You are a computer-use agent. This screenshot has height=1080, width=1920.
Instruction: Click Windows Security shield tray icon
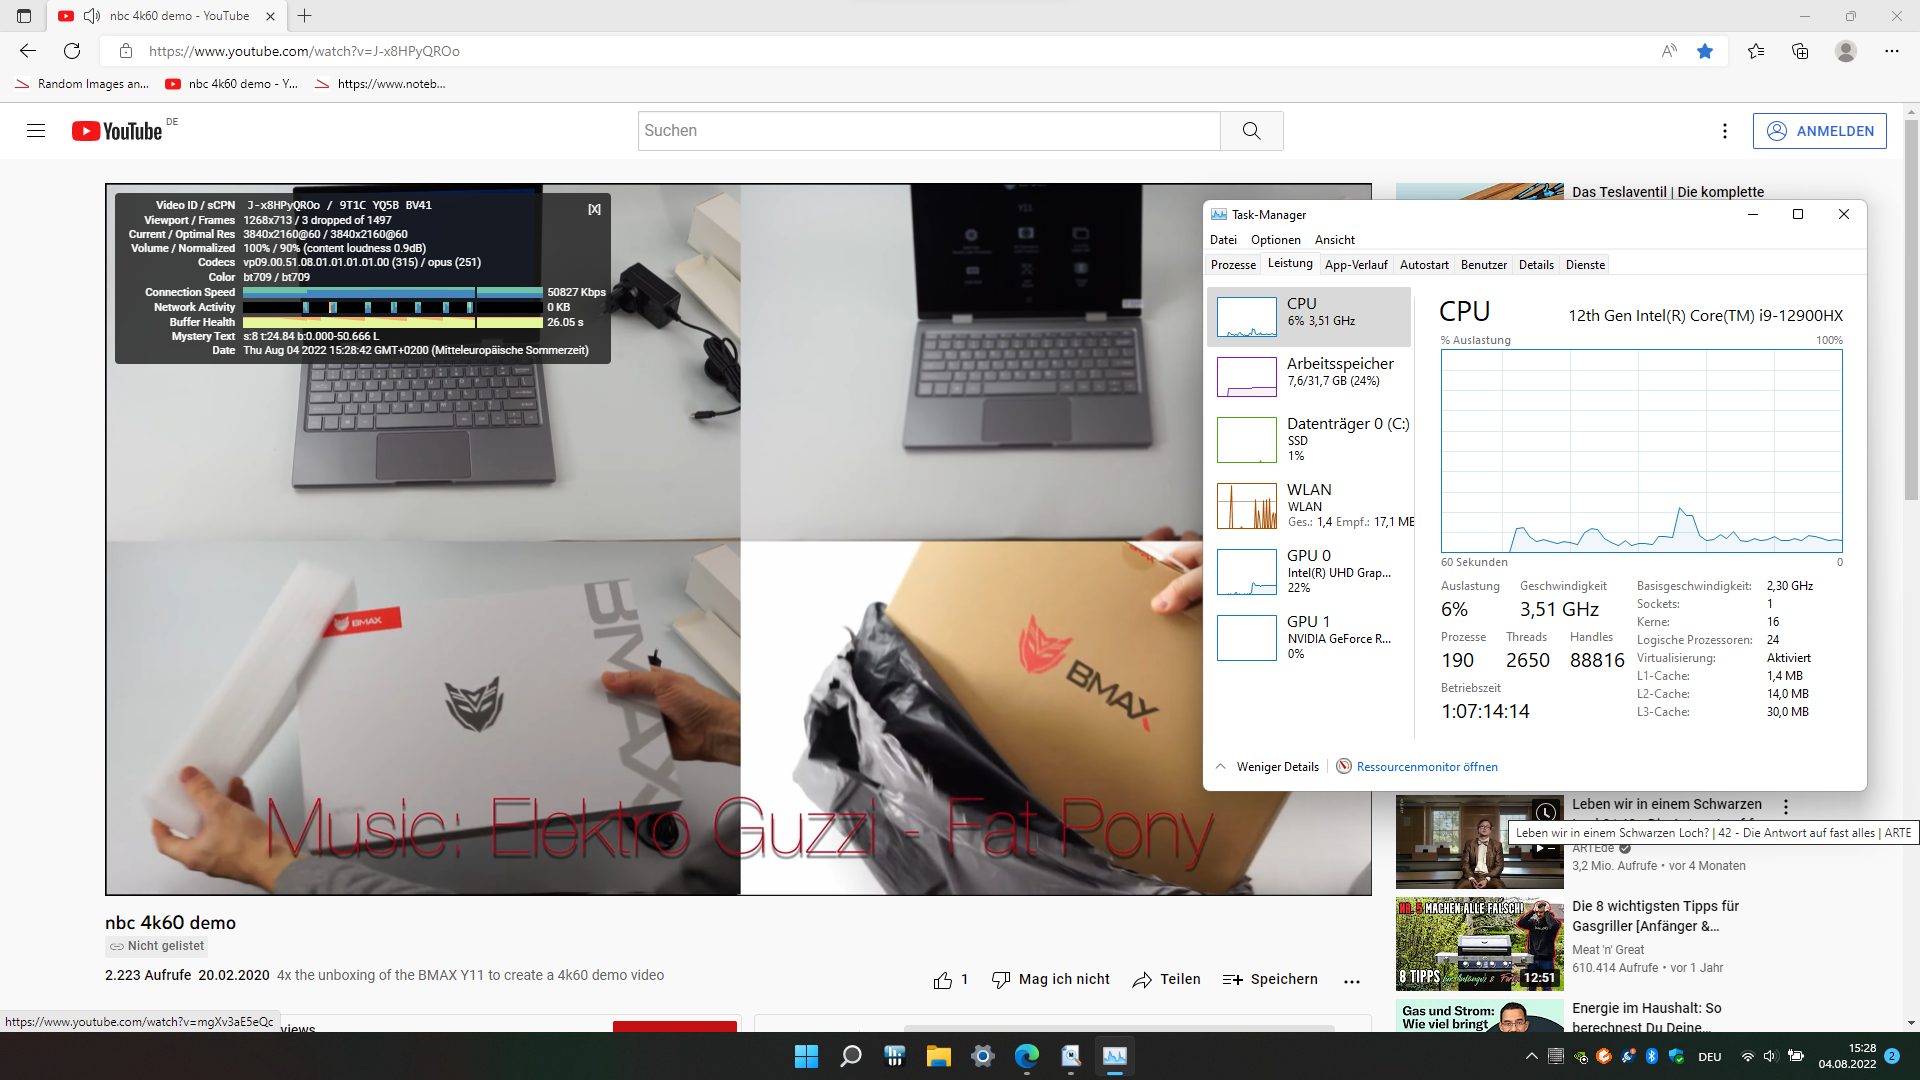pyautogui.click(x=1676, y=1056)
